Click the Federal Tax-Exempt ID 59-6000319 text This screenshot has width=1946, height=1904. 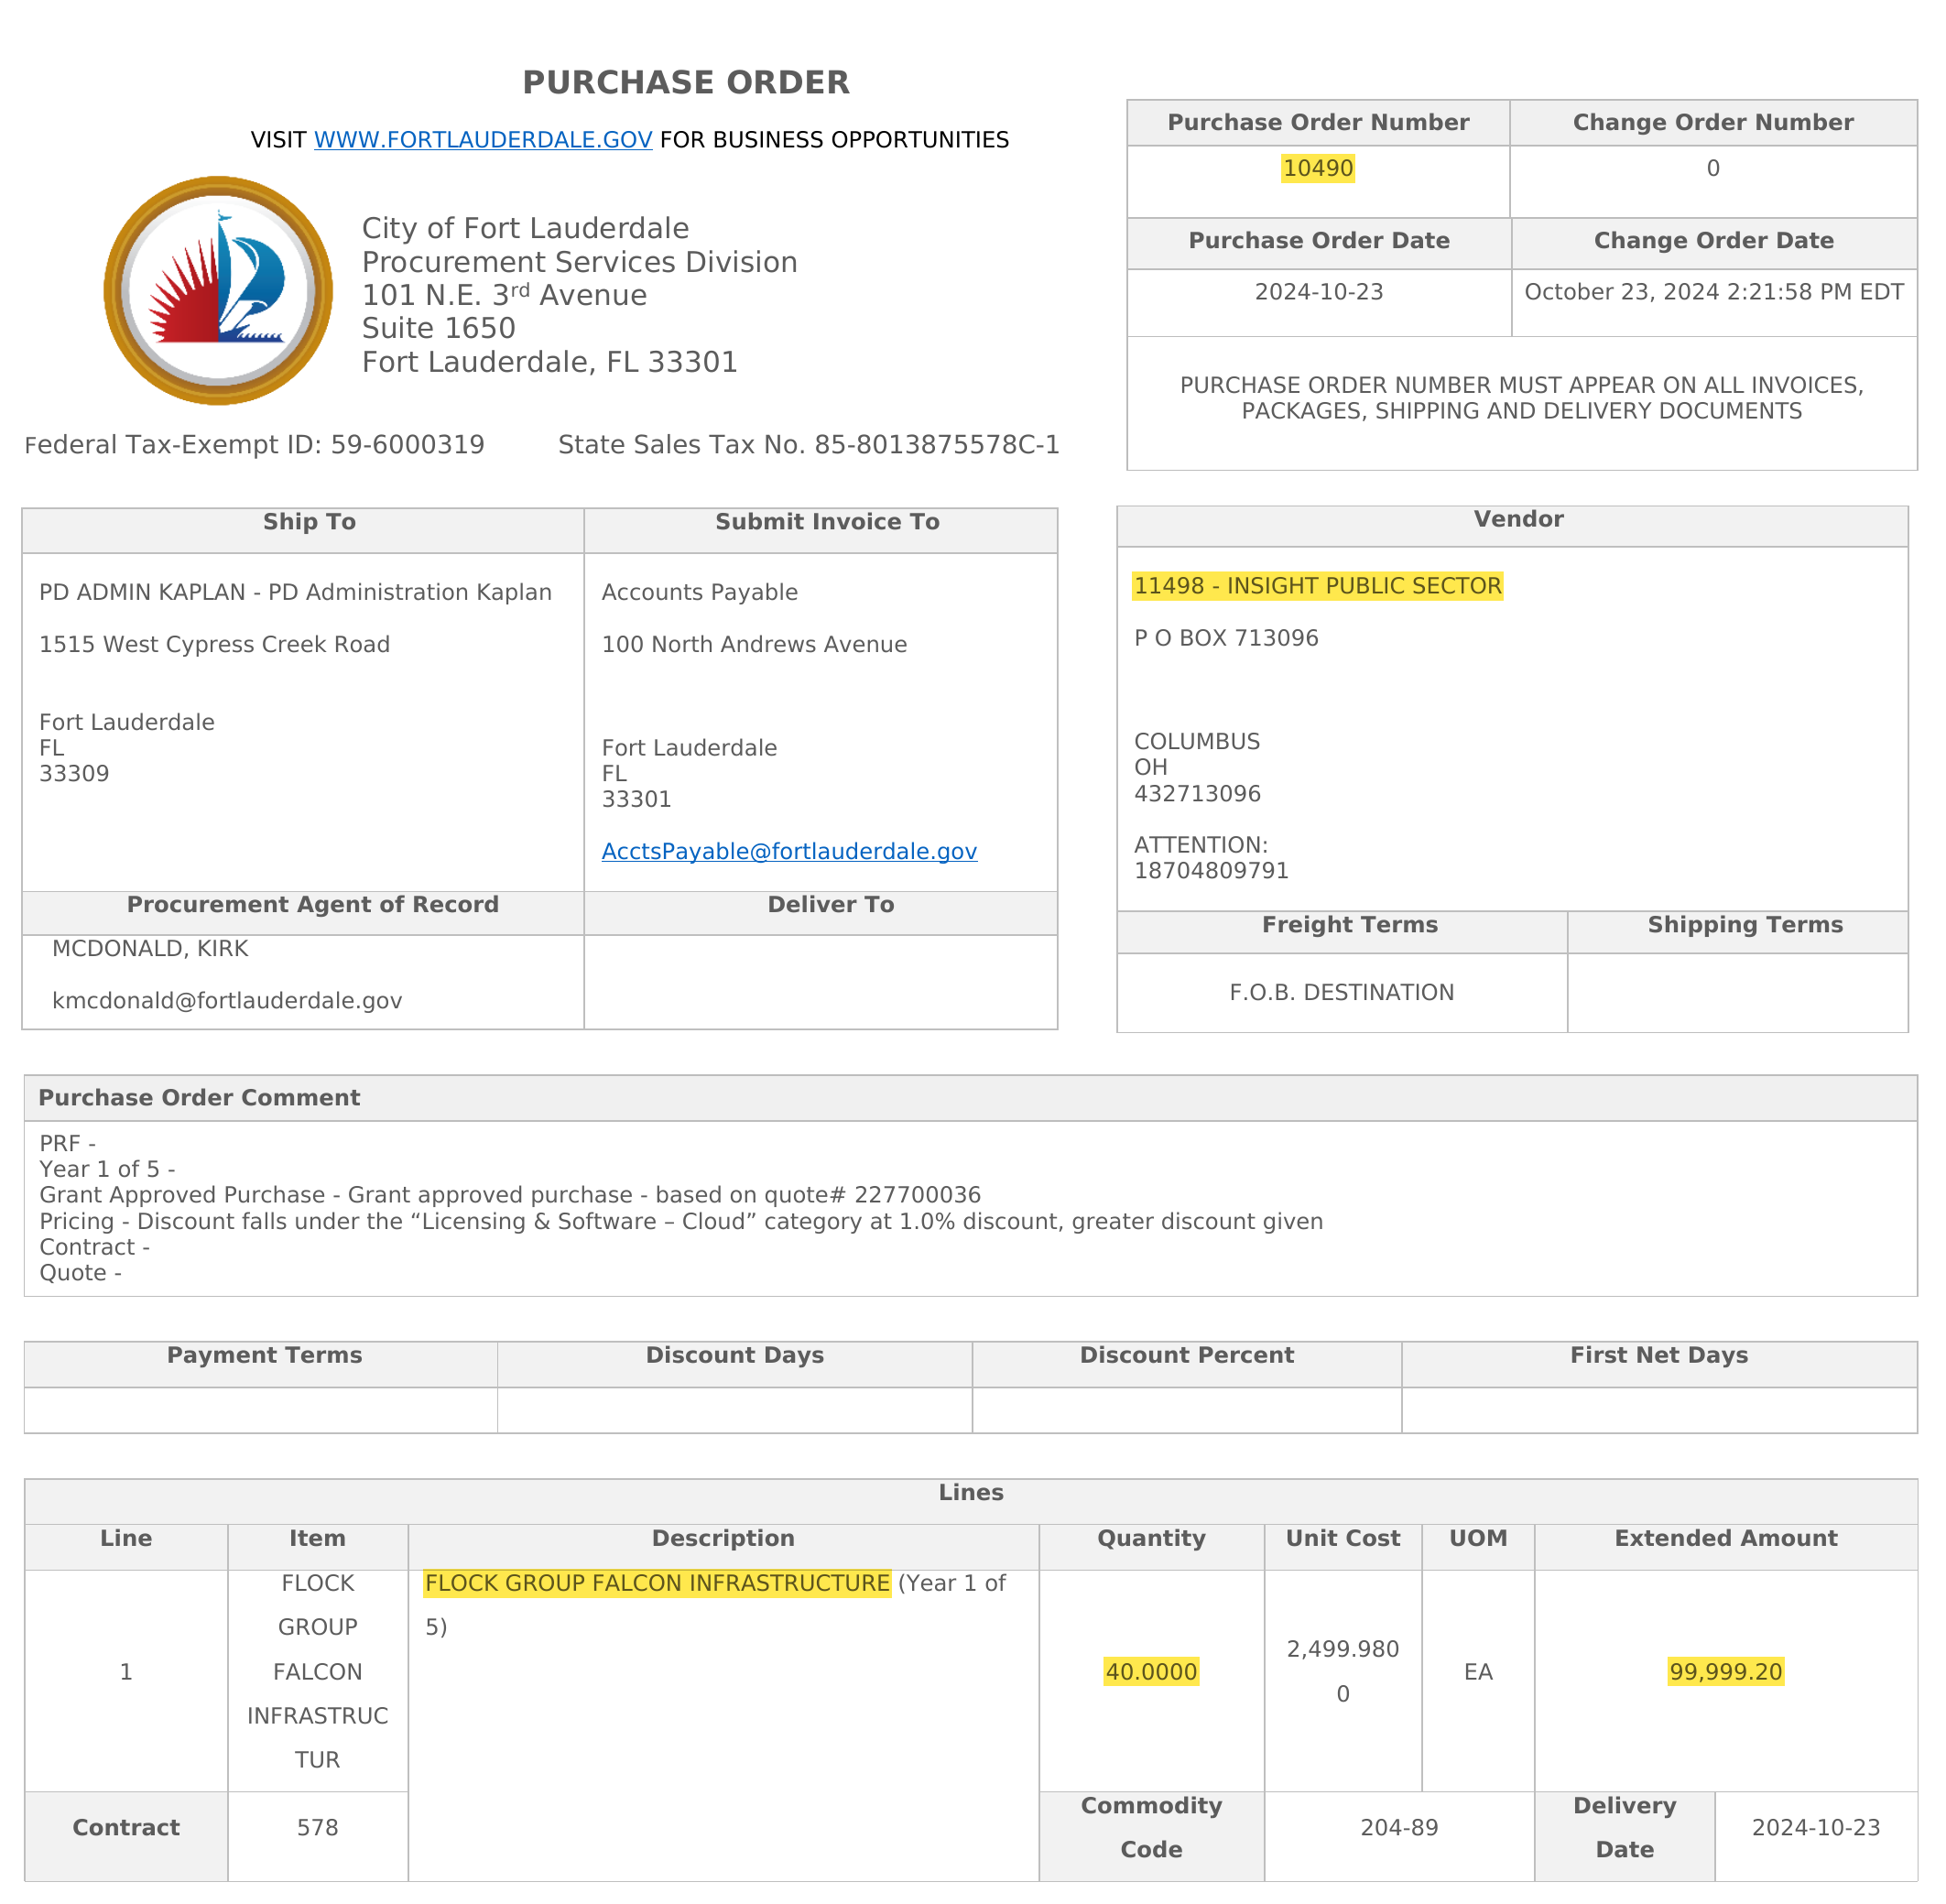[254, 445]
